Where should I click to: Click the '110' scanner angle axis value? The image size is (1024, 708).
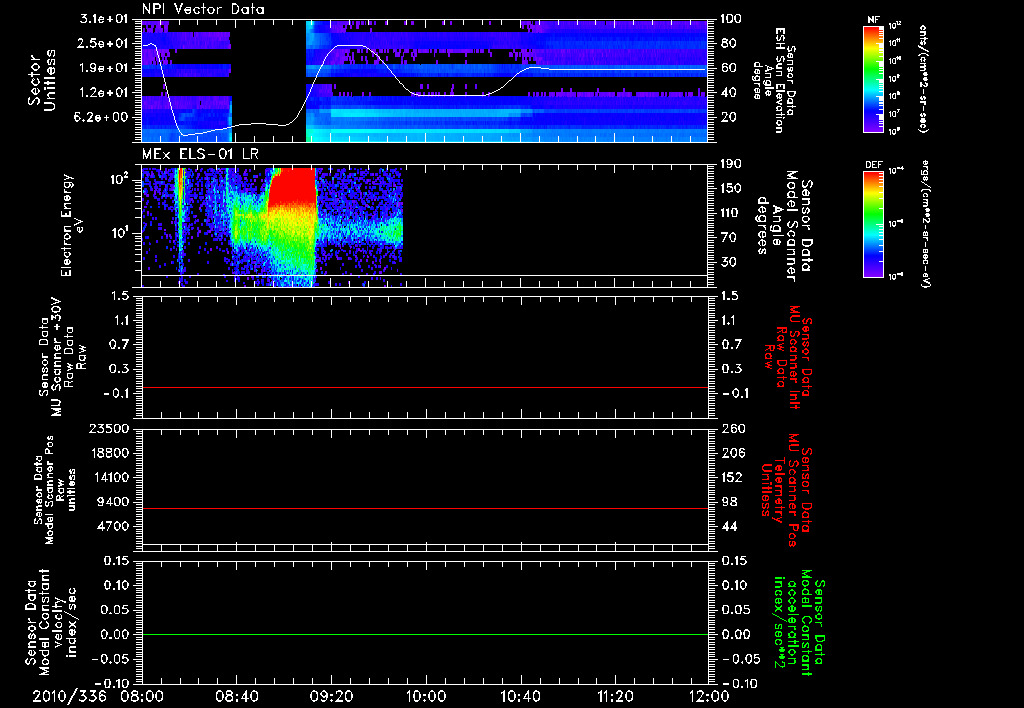731,213
